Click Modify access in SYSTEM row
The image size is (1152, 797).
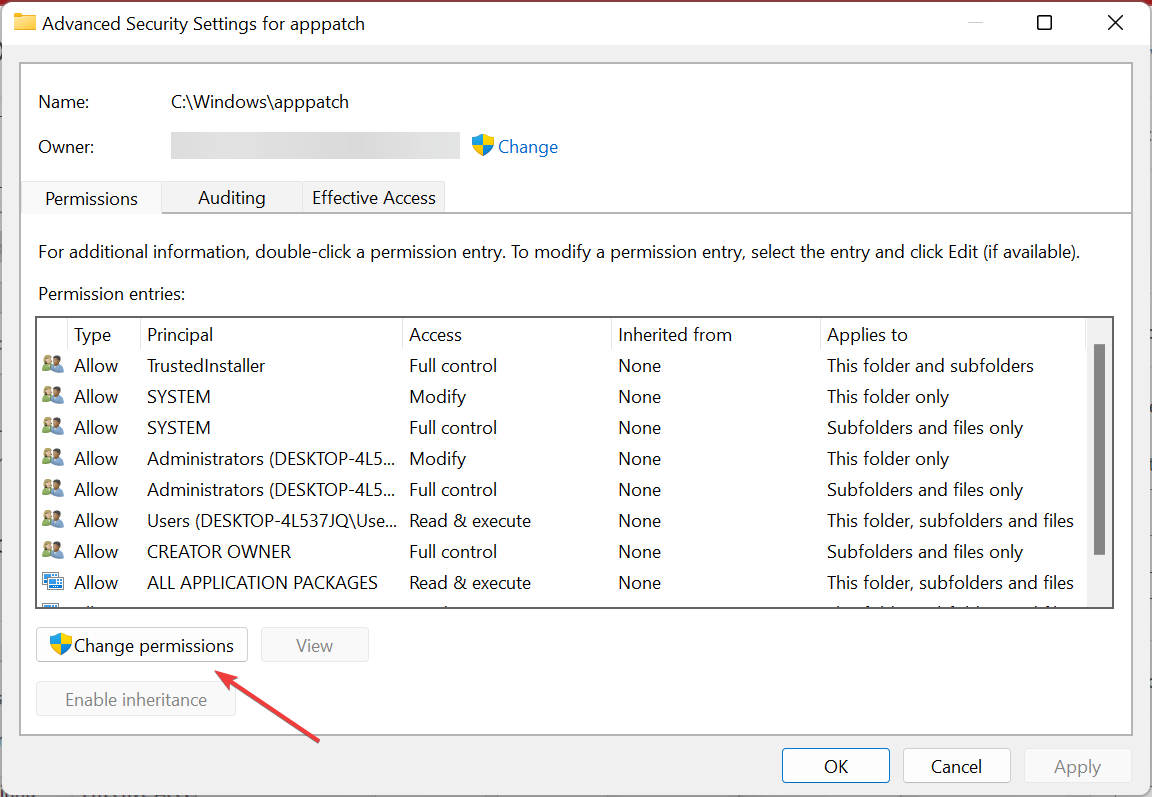point(438,397)
